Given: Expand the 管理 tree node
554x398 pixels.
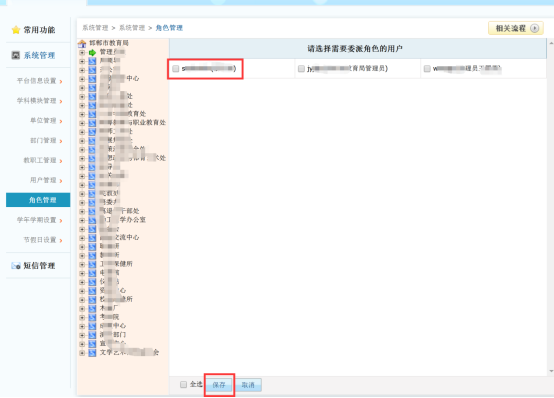Looking at the screenshot, I should [82, 52].
